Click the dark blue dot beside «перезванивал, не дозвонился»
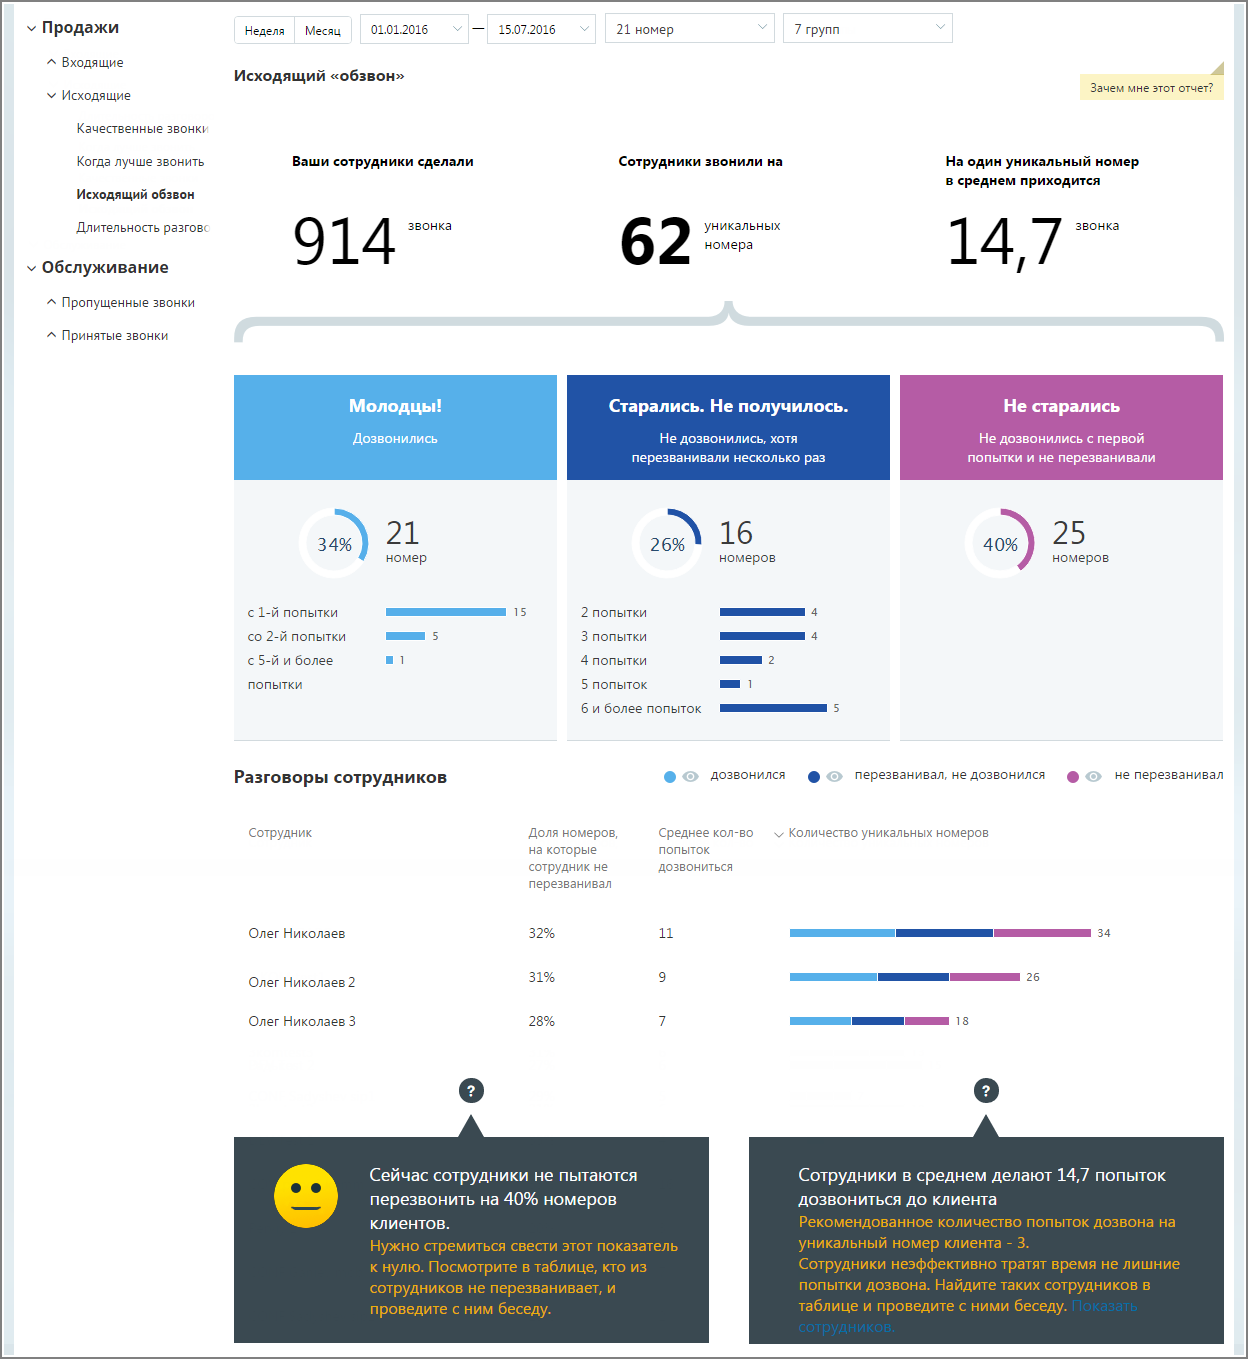The height and width of the screenshot is (1359, 1248). pos(814,777)
